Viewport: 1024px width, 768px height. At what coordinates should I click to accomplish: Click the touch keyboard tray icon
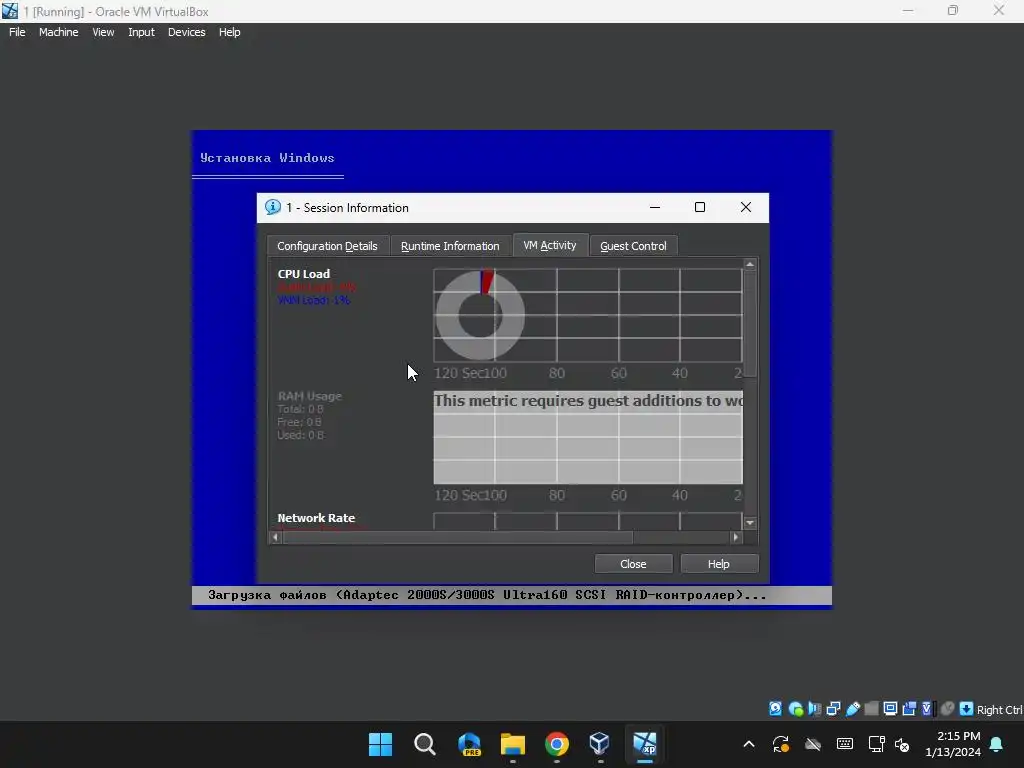[x=844, y=744]
